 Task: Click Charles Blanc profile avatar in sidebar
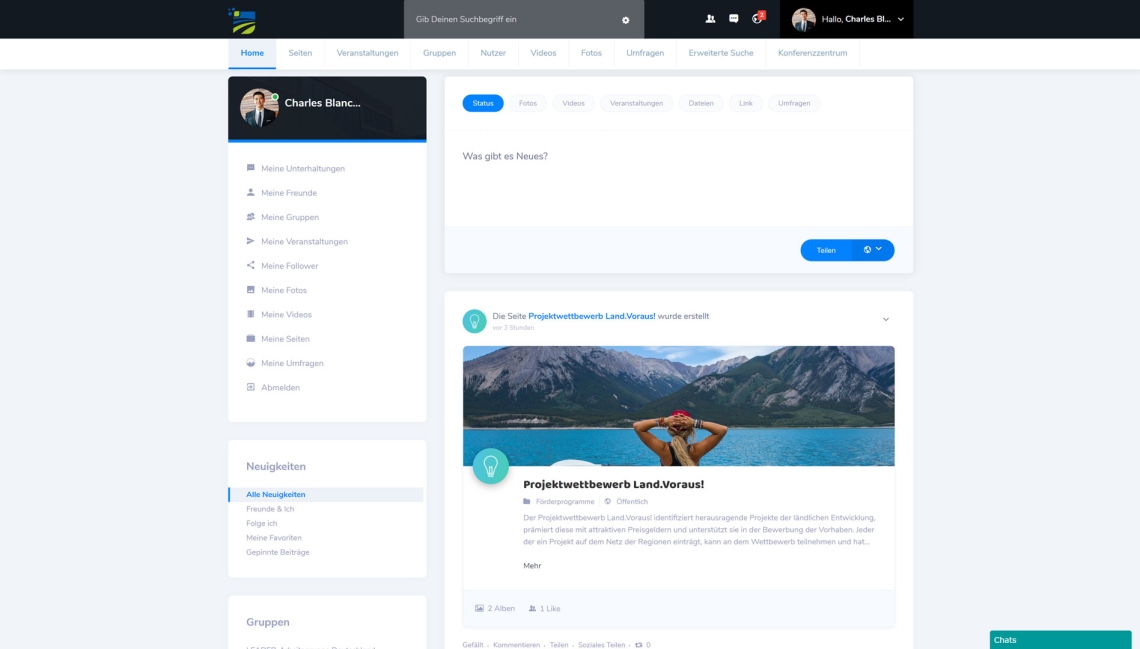tap(259, 108)
